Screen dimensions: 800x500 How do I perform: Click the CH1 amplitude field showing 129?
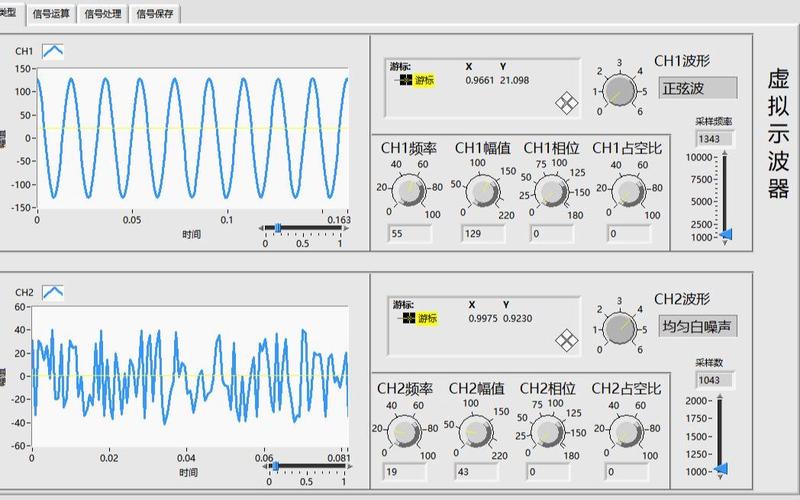(484, 234)
